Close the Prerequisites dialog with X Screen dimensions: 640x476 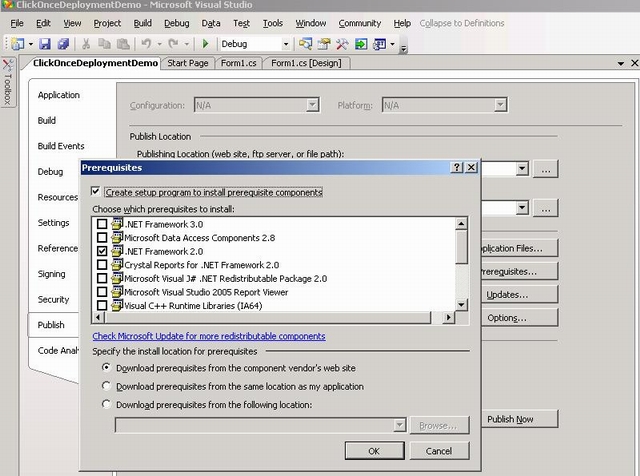(x=471, y=167)
